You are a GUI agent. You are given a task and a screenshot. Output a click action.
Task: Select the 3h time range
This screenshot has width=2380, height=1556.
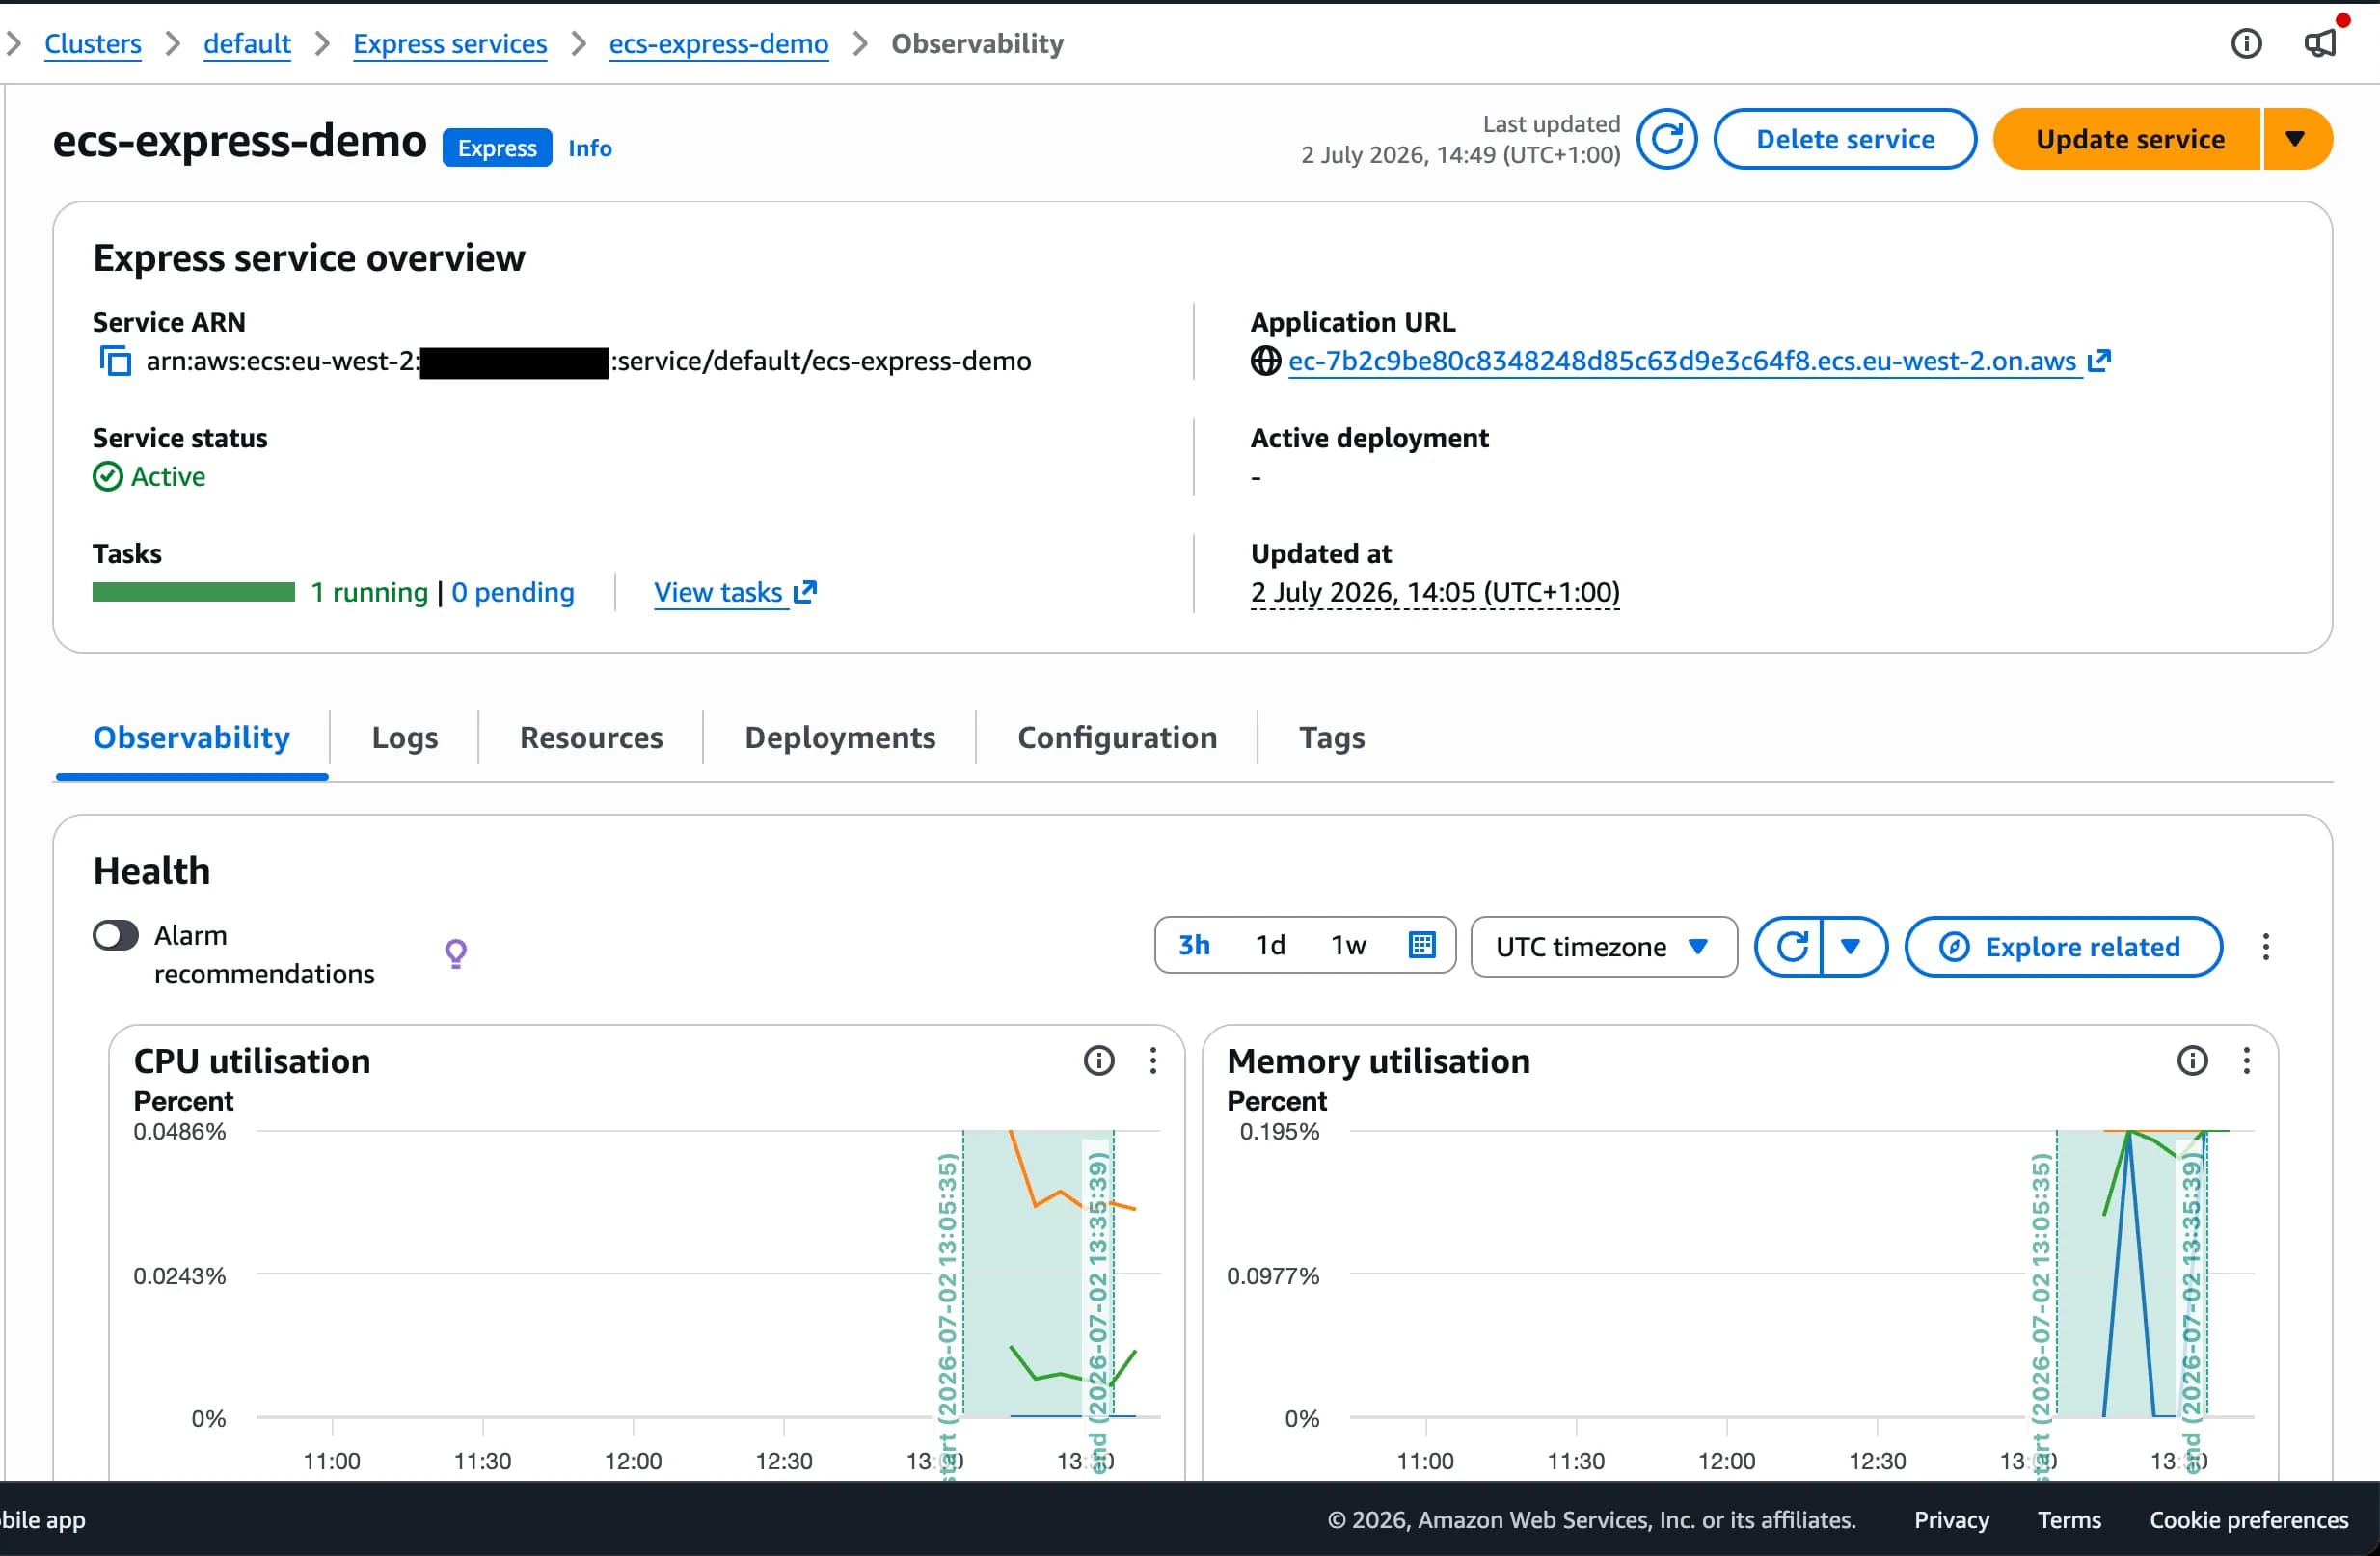point(1193,945)
